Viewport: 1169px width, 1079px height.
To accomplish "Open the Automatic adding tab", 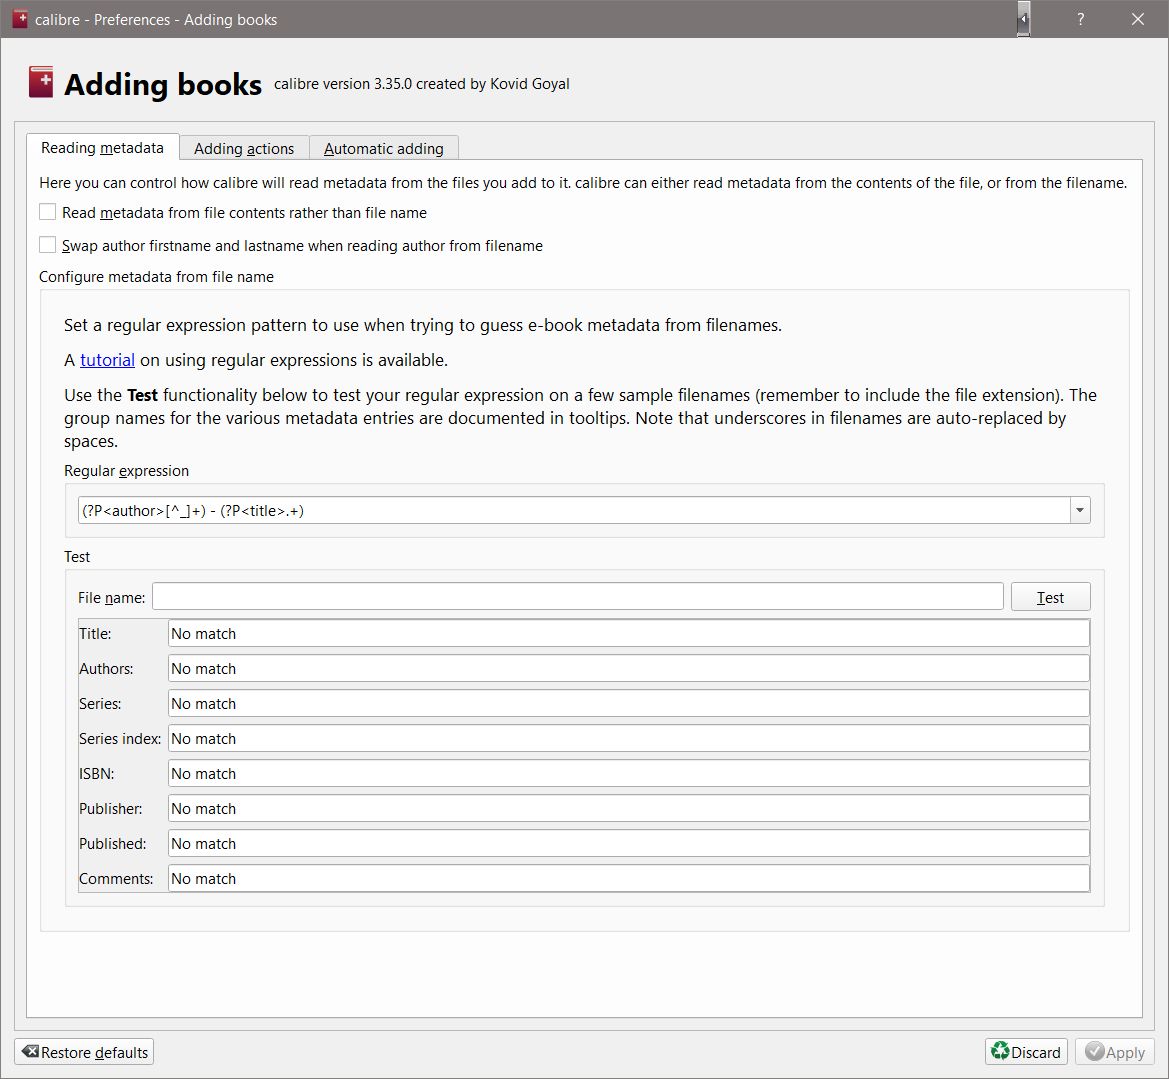I will tap(383, 148).
